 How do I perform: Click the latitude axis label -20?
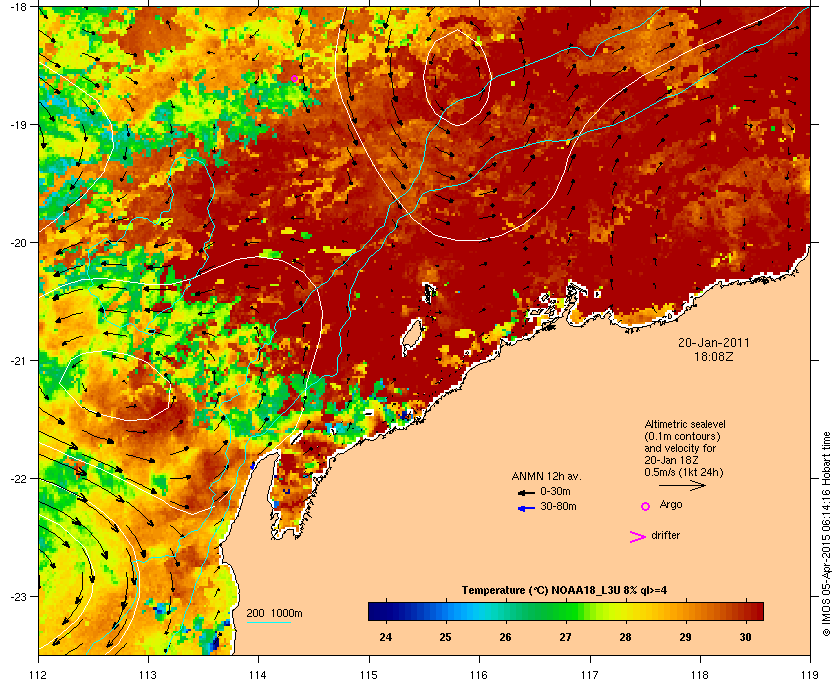(18, 243)
